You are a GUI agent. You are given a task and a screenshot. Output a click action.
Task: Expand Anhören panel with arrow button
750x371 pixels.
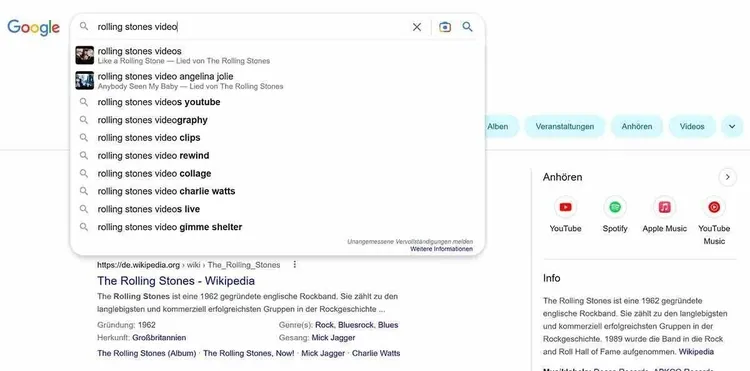(728, 177)
